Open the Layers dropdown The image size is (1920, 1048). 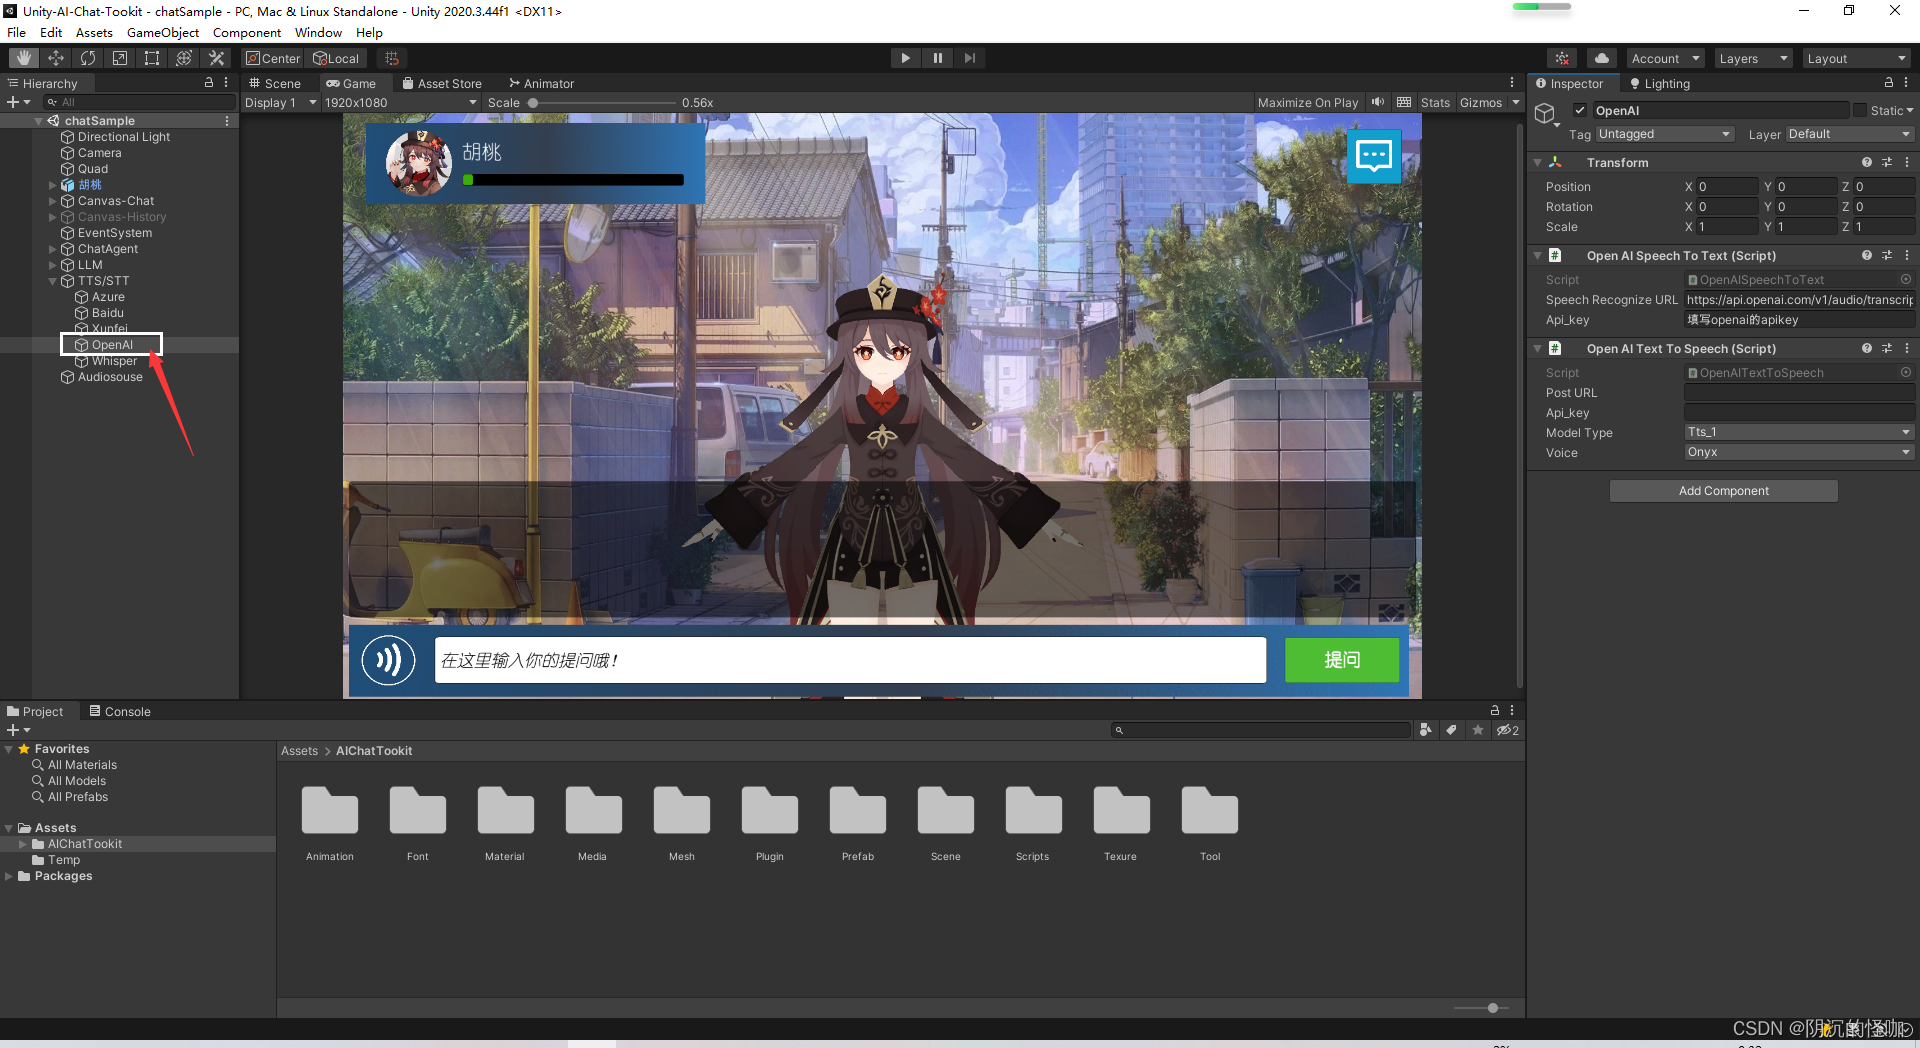tap(1752, 58)
